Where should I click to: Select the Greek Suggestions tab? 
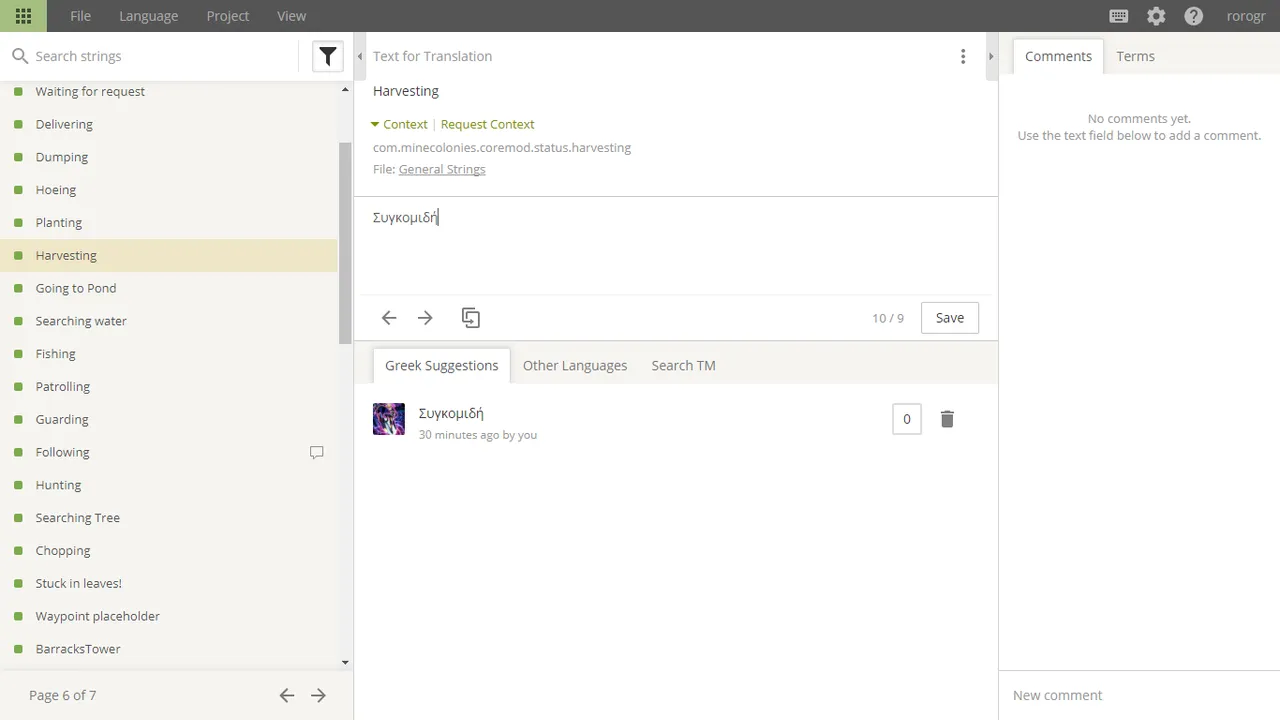click(441, 365)
